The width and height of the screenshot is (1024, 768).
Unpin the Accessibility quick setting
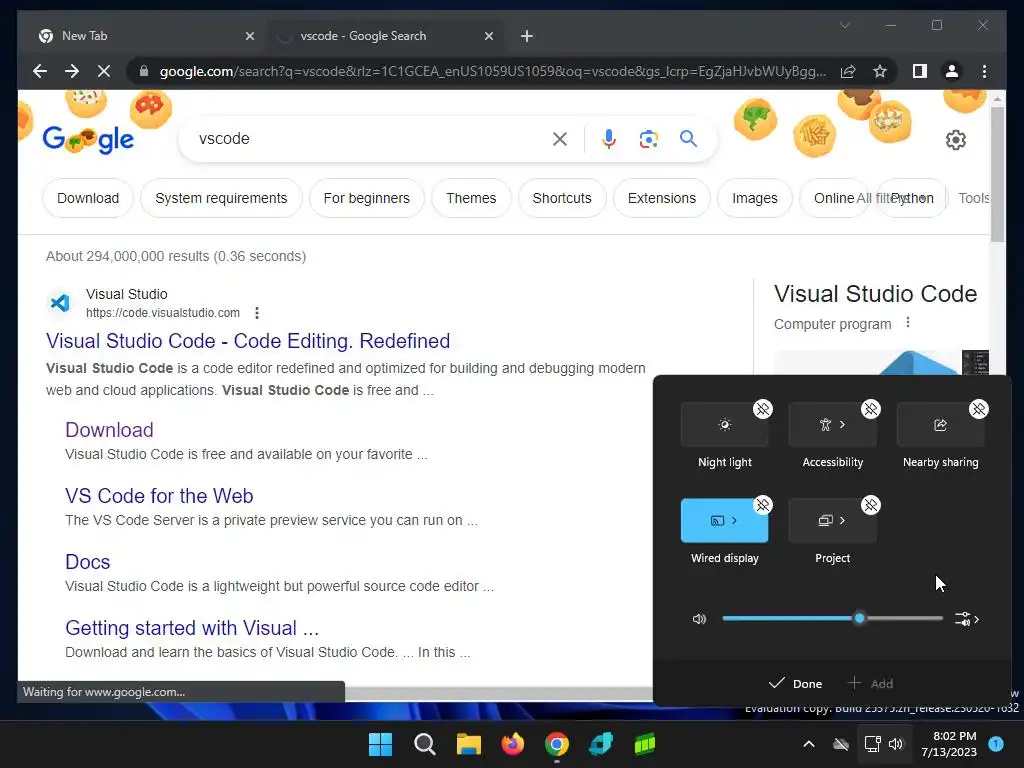coord(871,409)
